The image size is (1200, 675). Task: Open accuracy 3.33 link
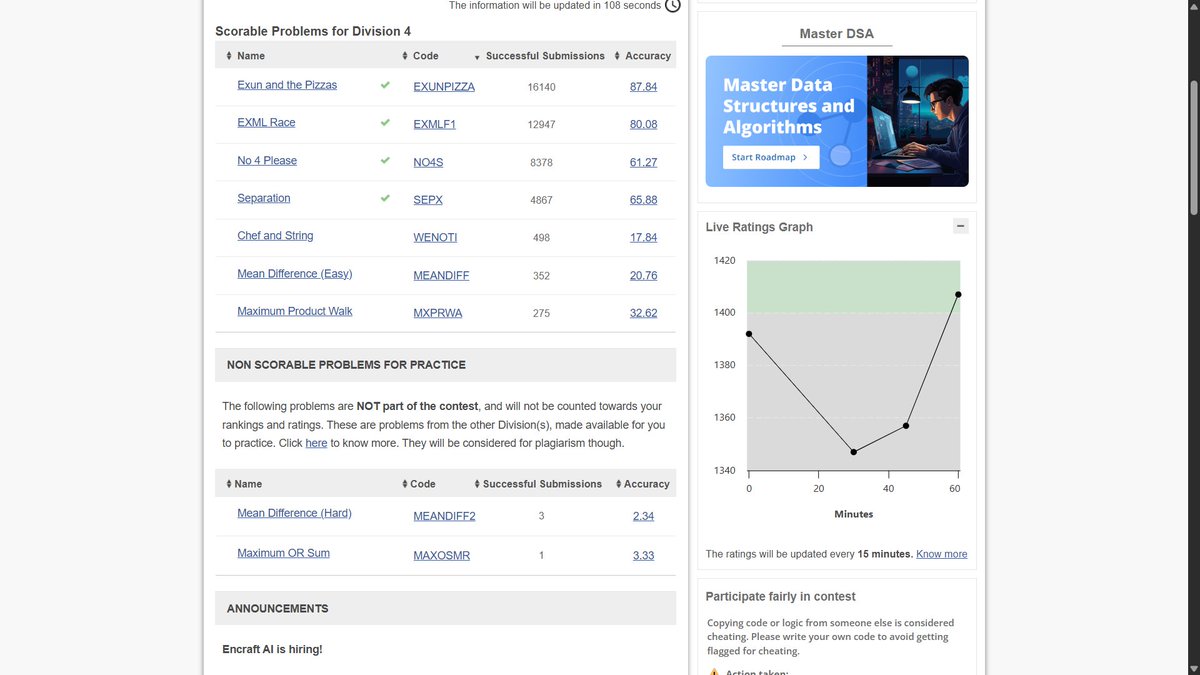pos(643,556)
